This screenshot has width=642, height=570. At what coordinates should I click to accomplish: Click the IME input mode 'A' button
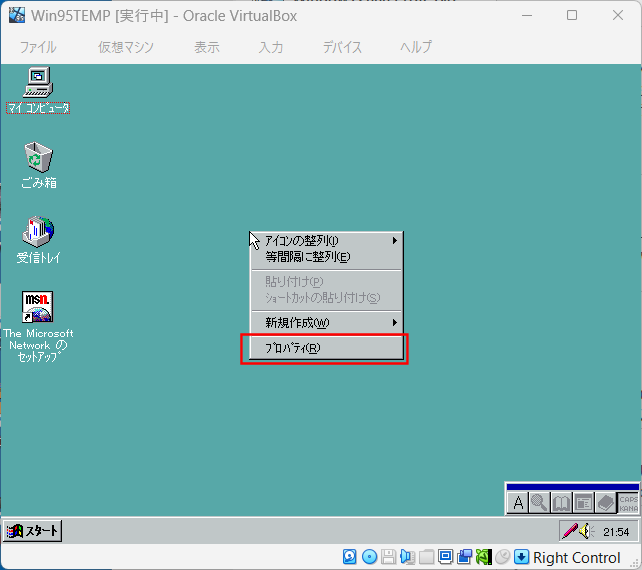coord(518,503)
